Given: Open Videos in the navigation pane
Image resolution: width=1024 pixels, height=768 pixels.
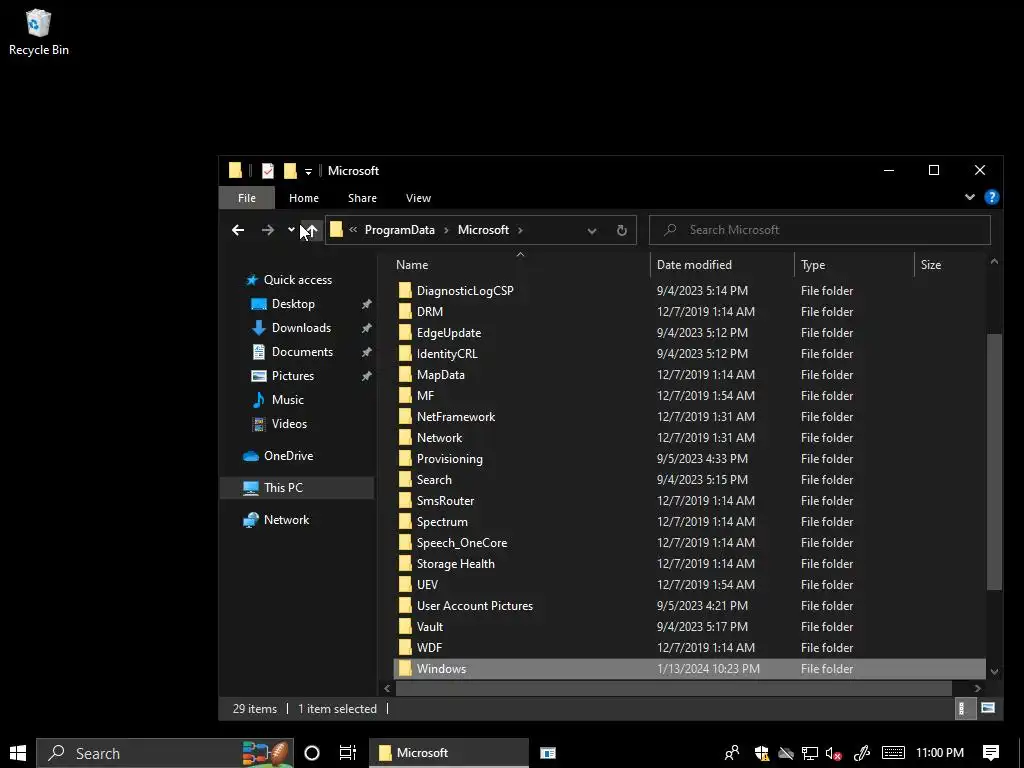Looking at the screenshot, I should click(x=289, y=424).
